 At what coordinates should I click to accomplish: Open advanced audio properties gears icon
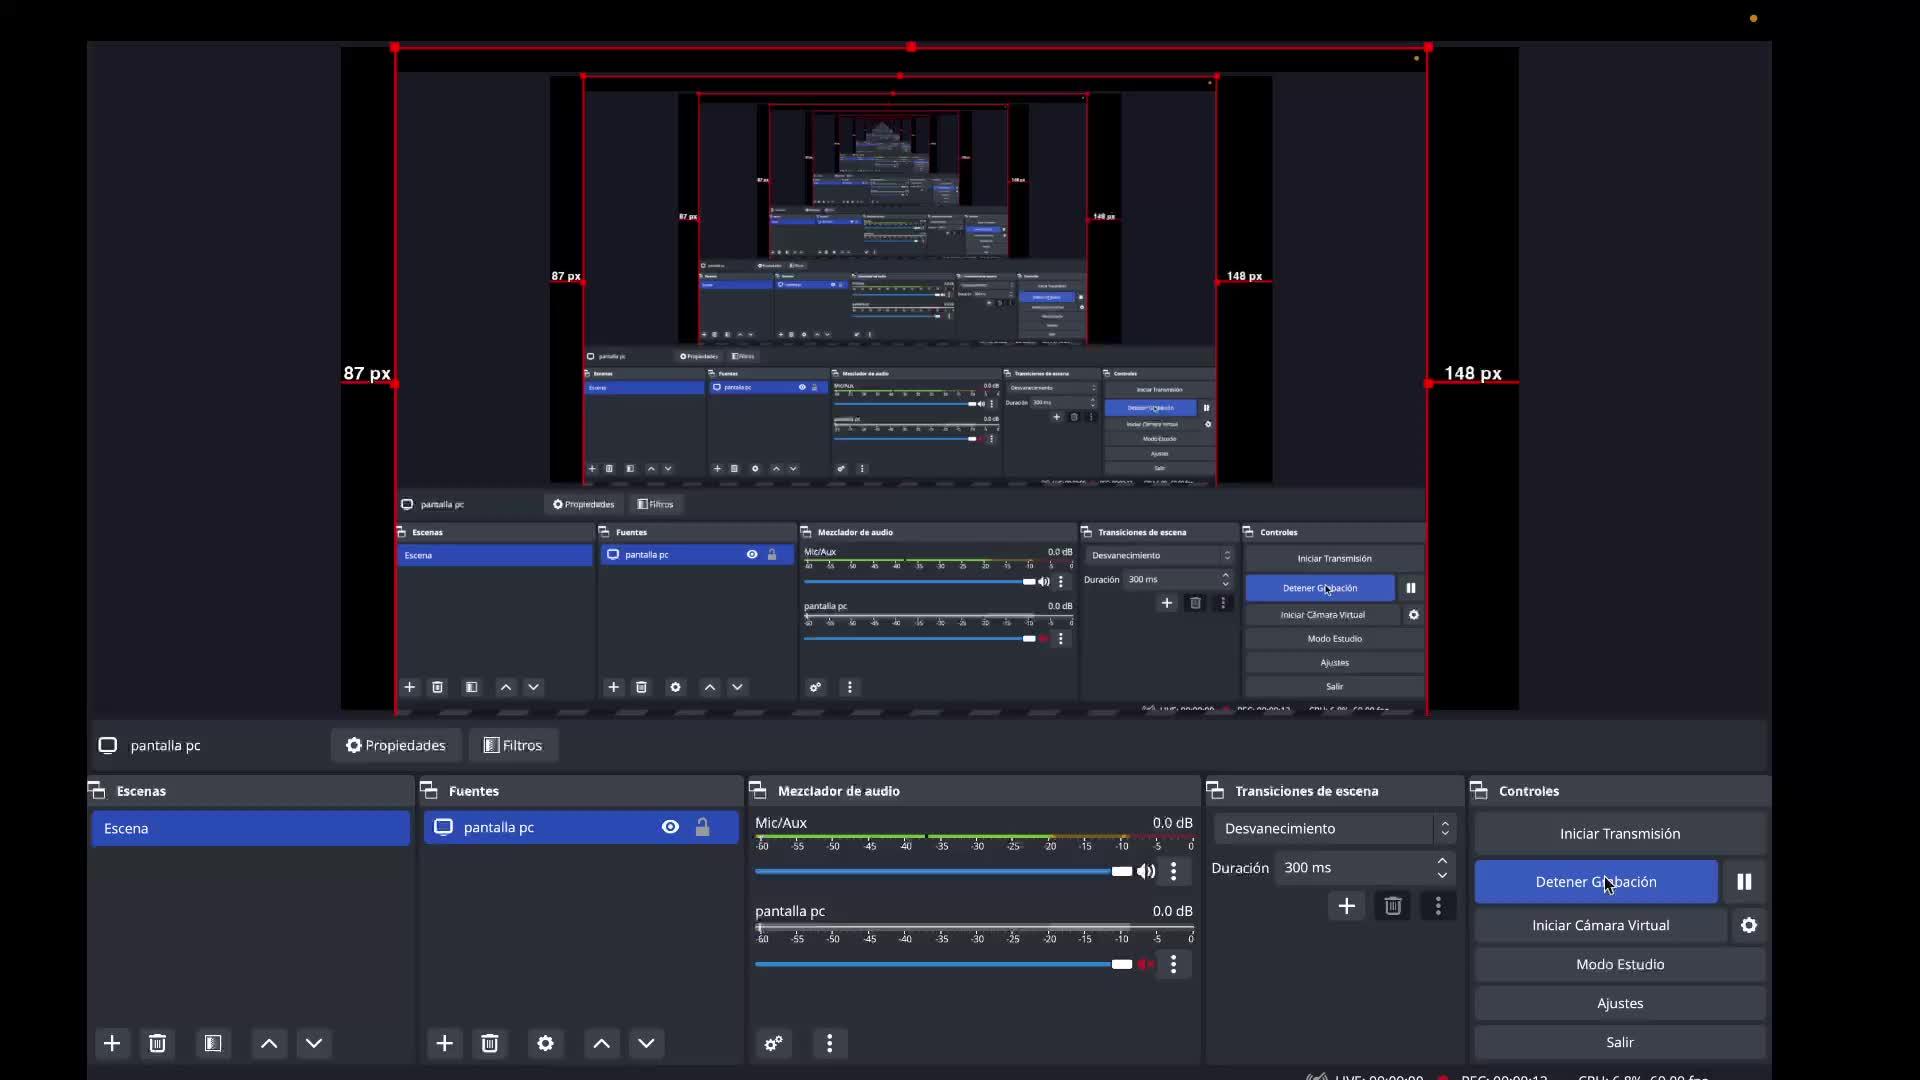tap(773, 1043)
